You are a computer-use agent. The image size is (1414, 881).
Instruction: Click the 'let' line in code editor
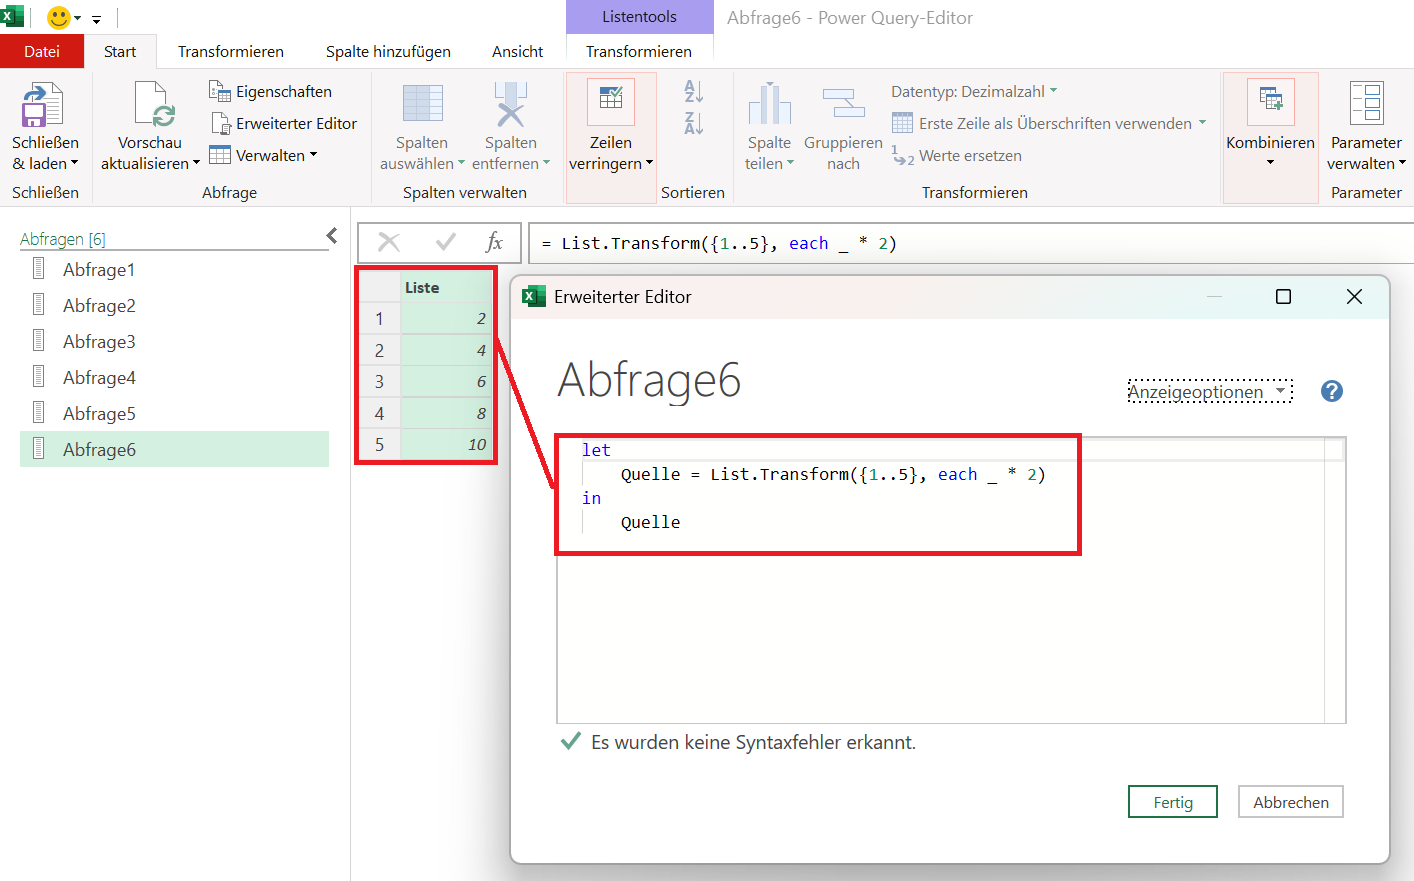(x=596, y=450)
